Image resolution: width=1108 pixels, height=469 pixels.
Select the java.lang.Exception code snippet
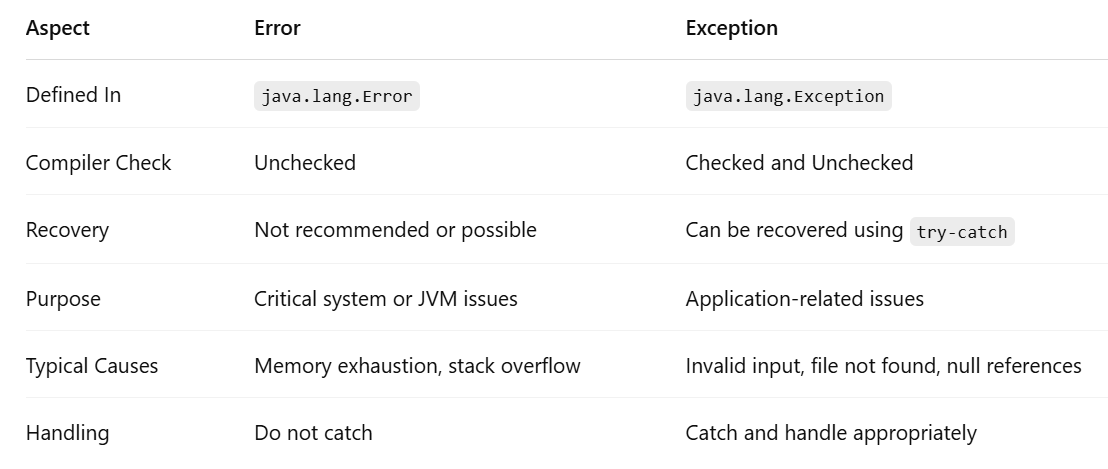789,96
